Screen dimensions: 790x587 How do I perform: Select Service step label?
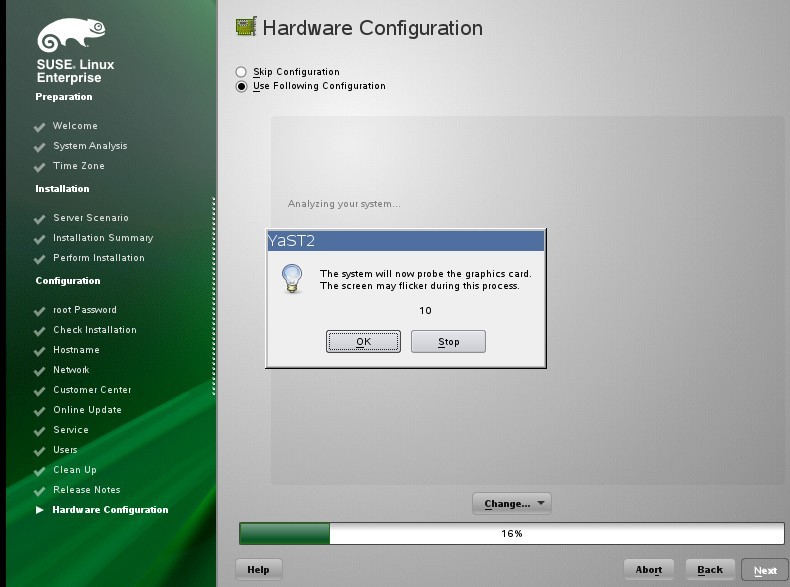pyautogui.click(x=71, y=429)
